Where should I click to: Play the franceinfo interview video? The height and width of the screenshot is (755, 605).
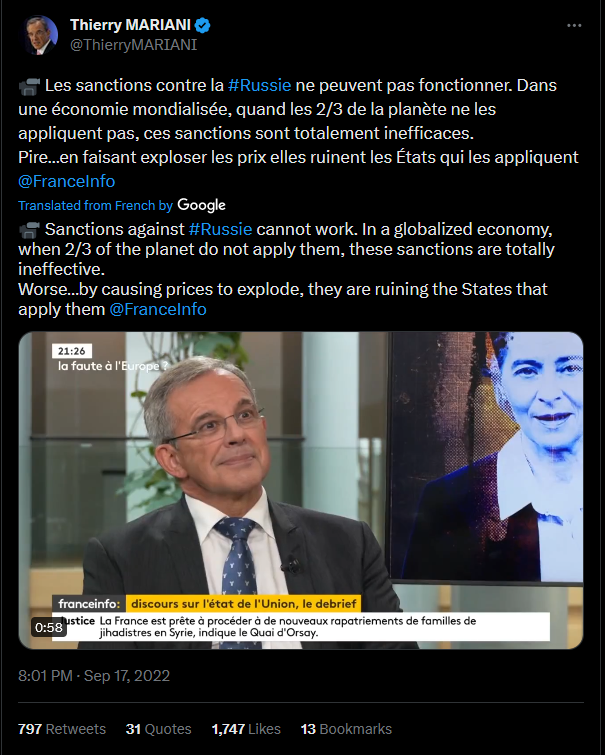[x=301, y=490]
